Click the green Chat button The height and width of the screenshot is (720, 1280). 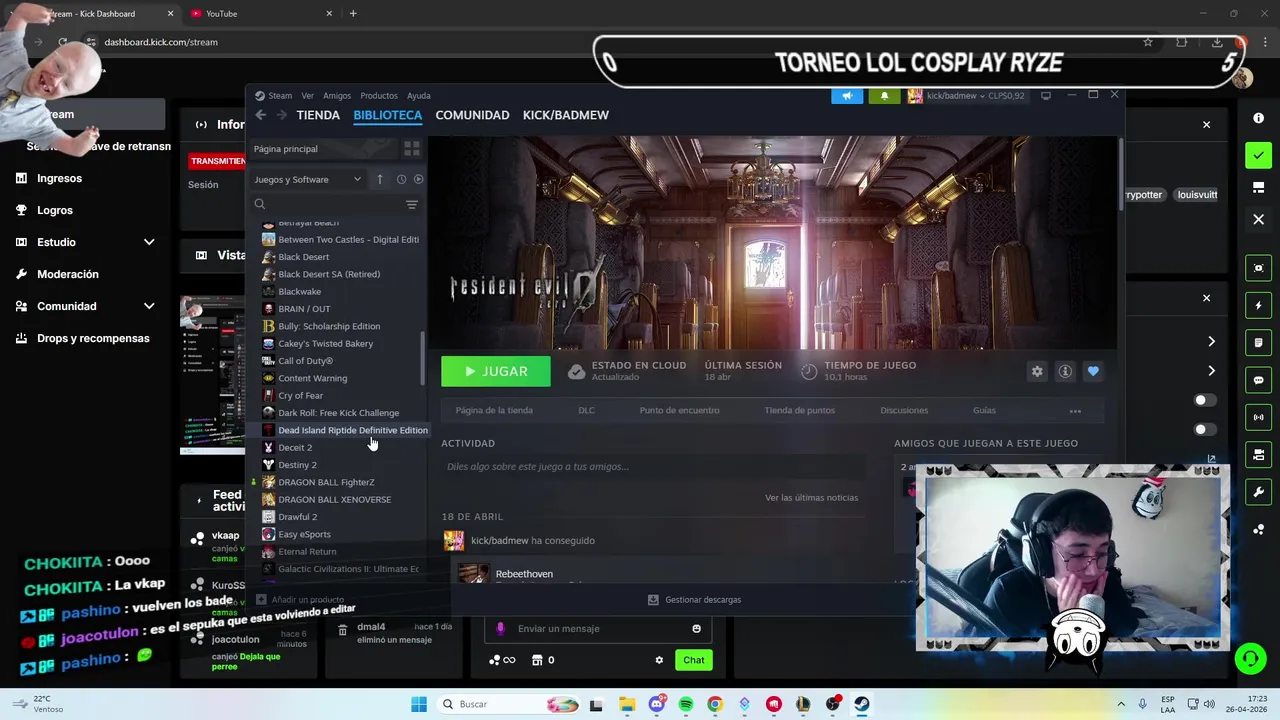694,660
